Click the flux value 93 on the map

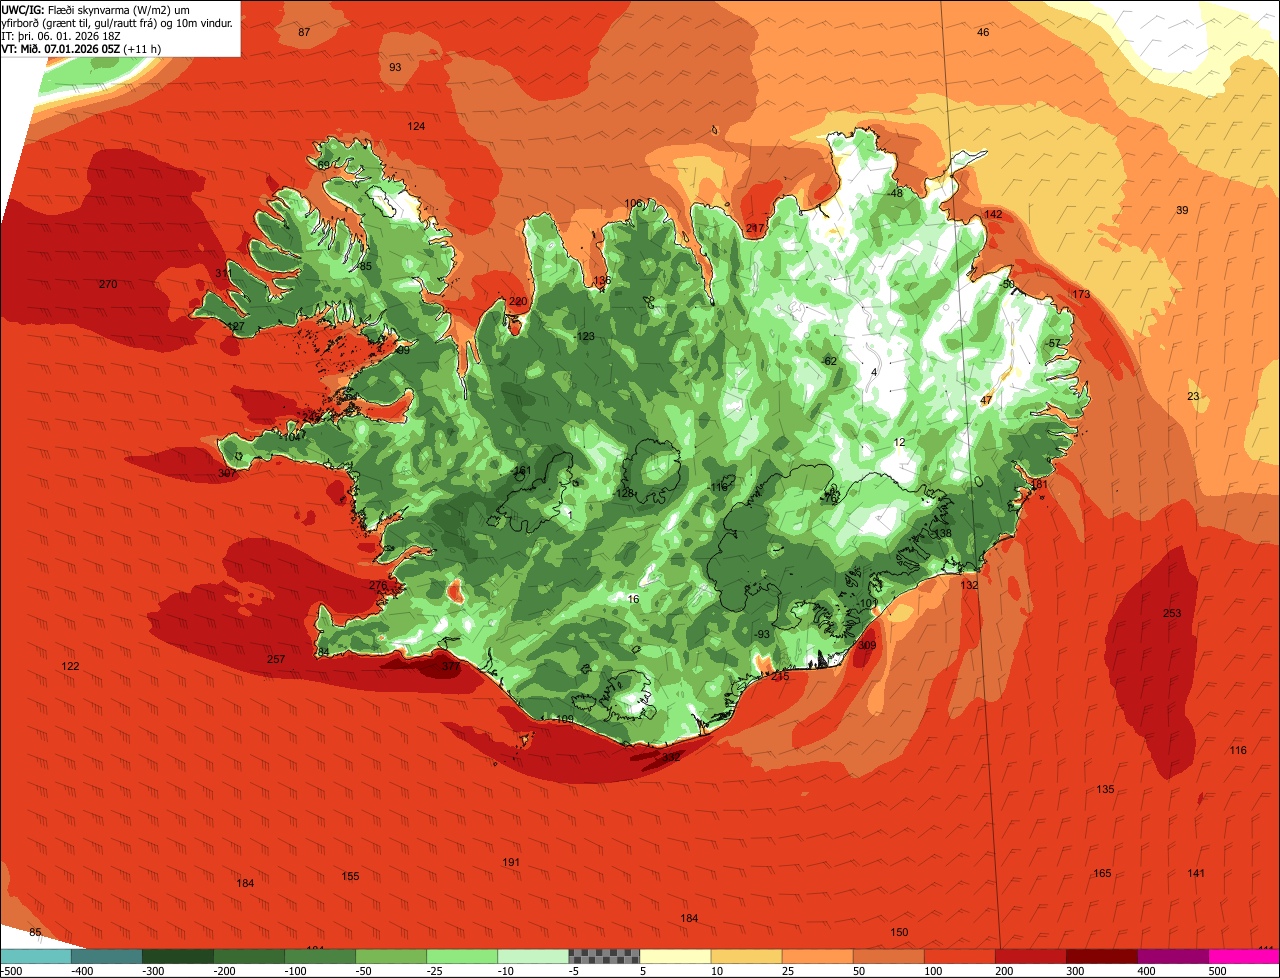click(395, 67)
